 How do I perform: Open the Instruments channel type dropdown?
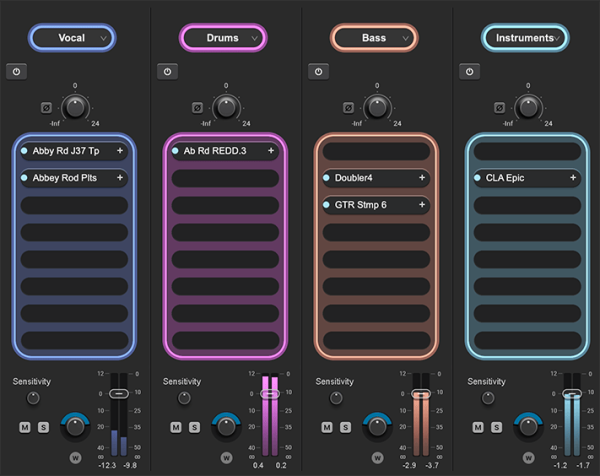525,38
